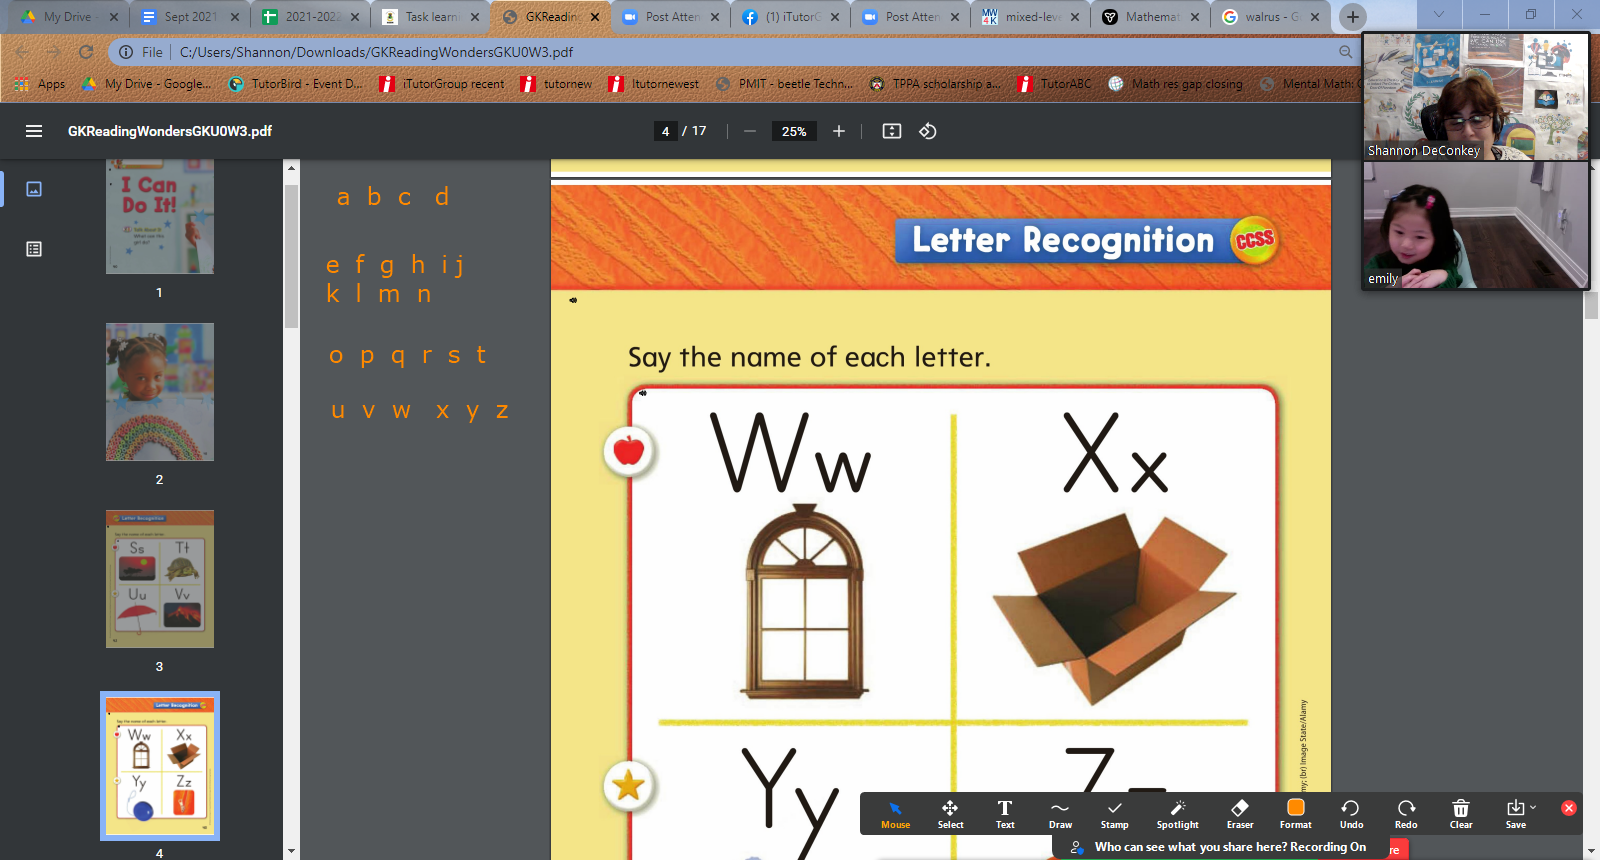Image resolution: width=1600 pixels, height=860 pixels.
Task: Switch to the walrus Google tab
Action: coord(1270,17)
